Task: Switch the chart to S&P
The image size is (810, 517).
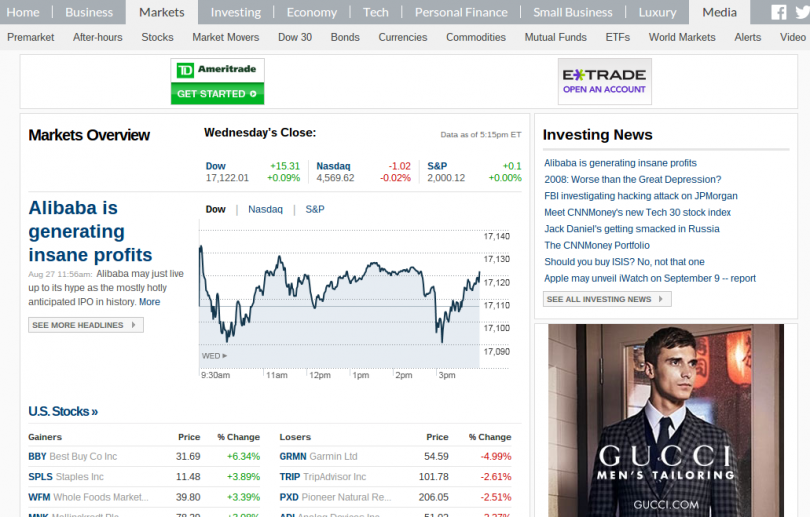Action: [315, 209]
